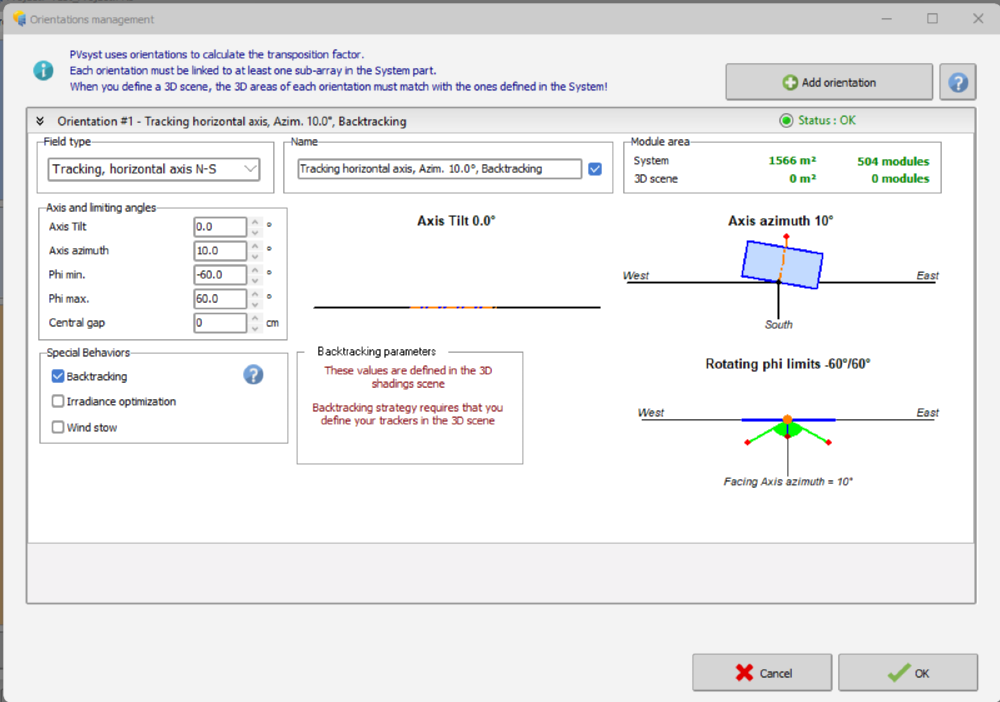Click PVsyst icon in title bar
1000x702 pixels.
point(18,19)
